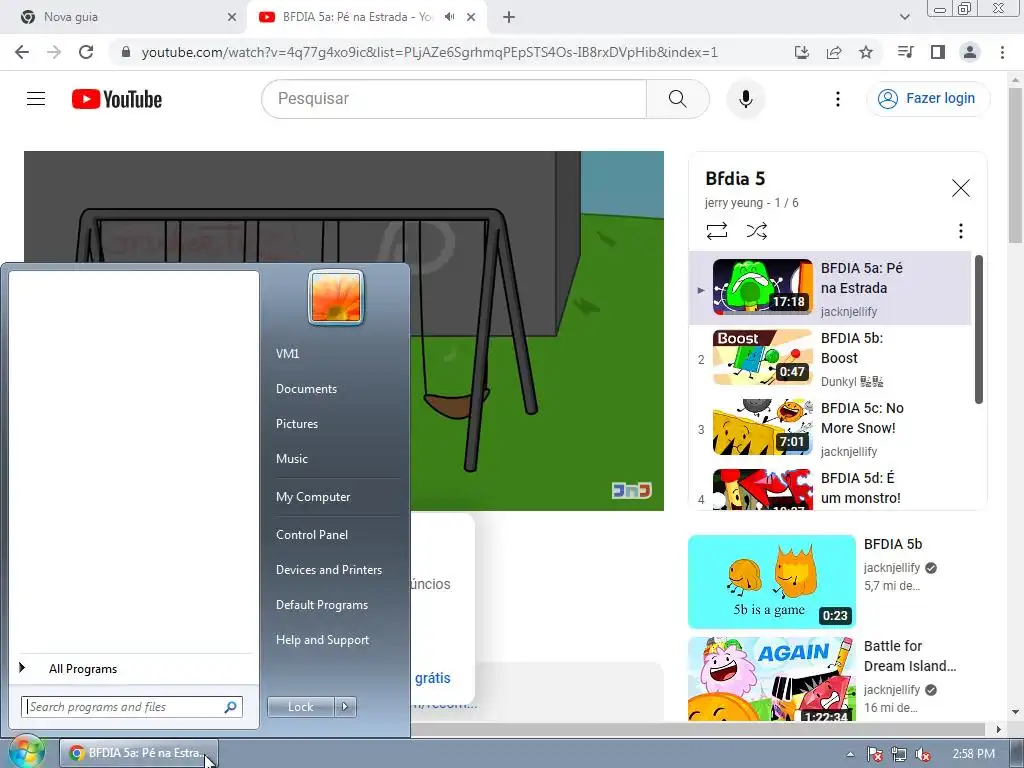Click the 2:58 PM taskbar clock
Screen dimensions: 1024x768
coord(973,754)
